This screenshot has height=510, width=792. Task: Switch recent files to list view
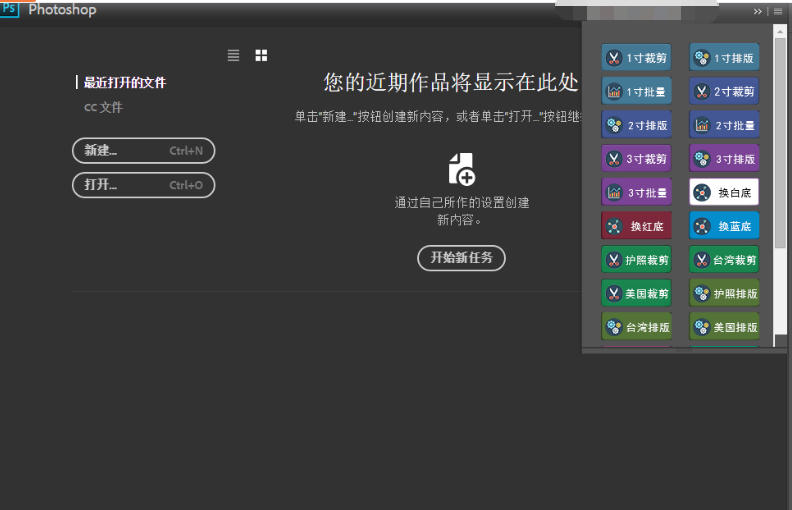click(x=233, y=55)
